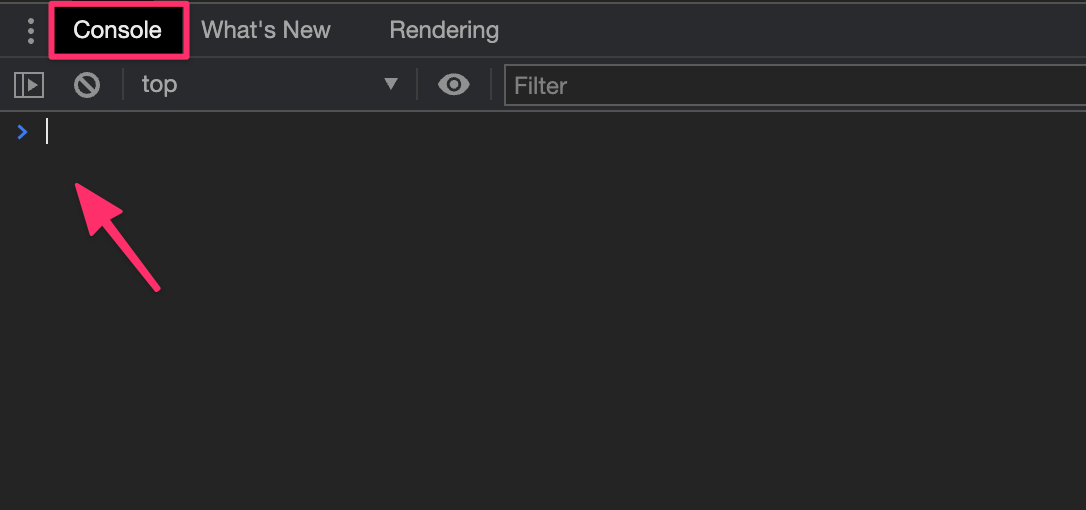Click the blue console prompt chevron
The image size is (1086, 510).
coord(23,132)
